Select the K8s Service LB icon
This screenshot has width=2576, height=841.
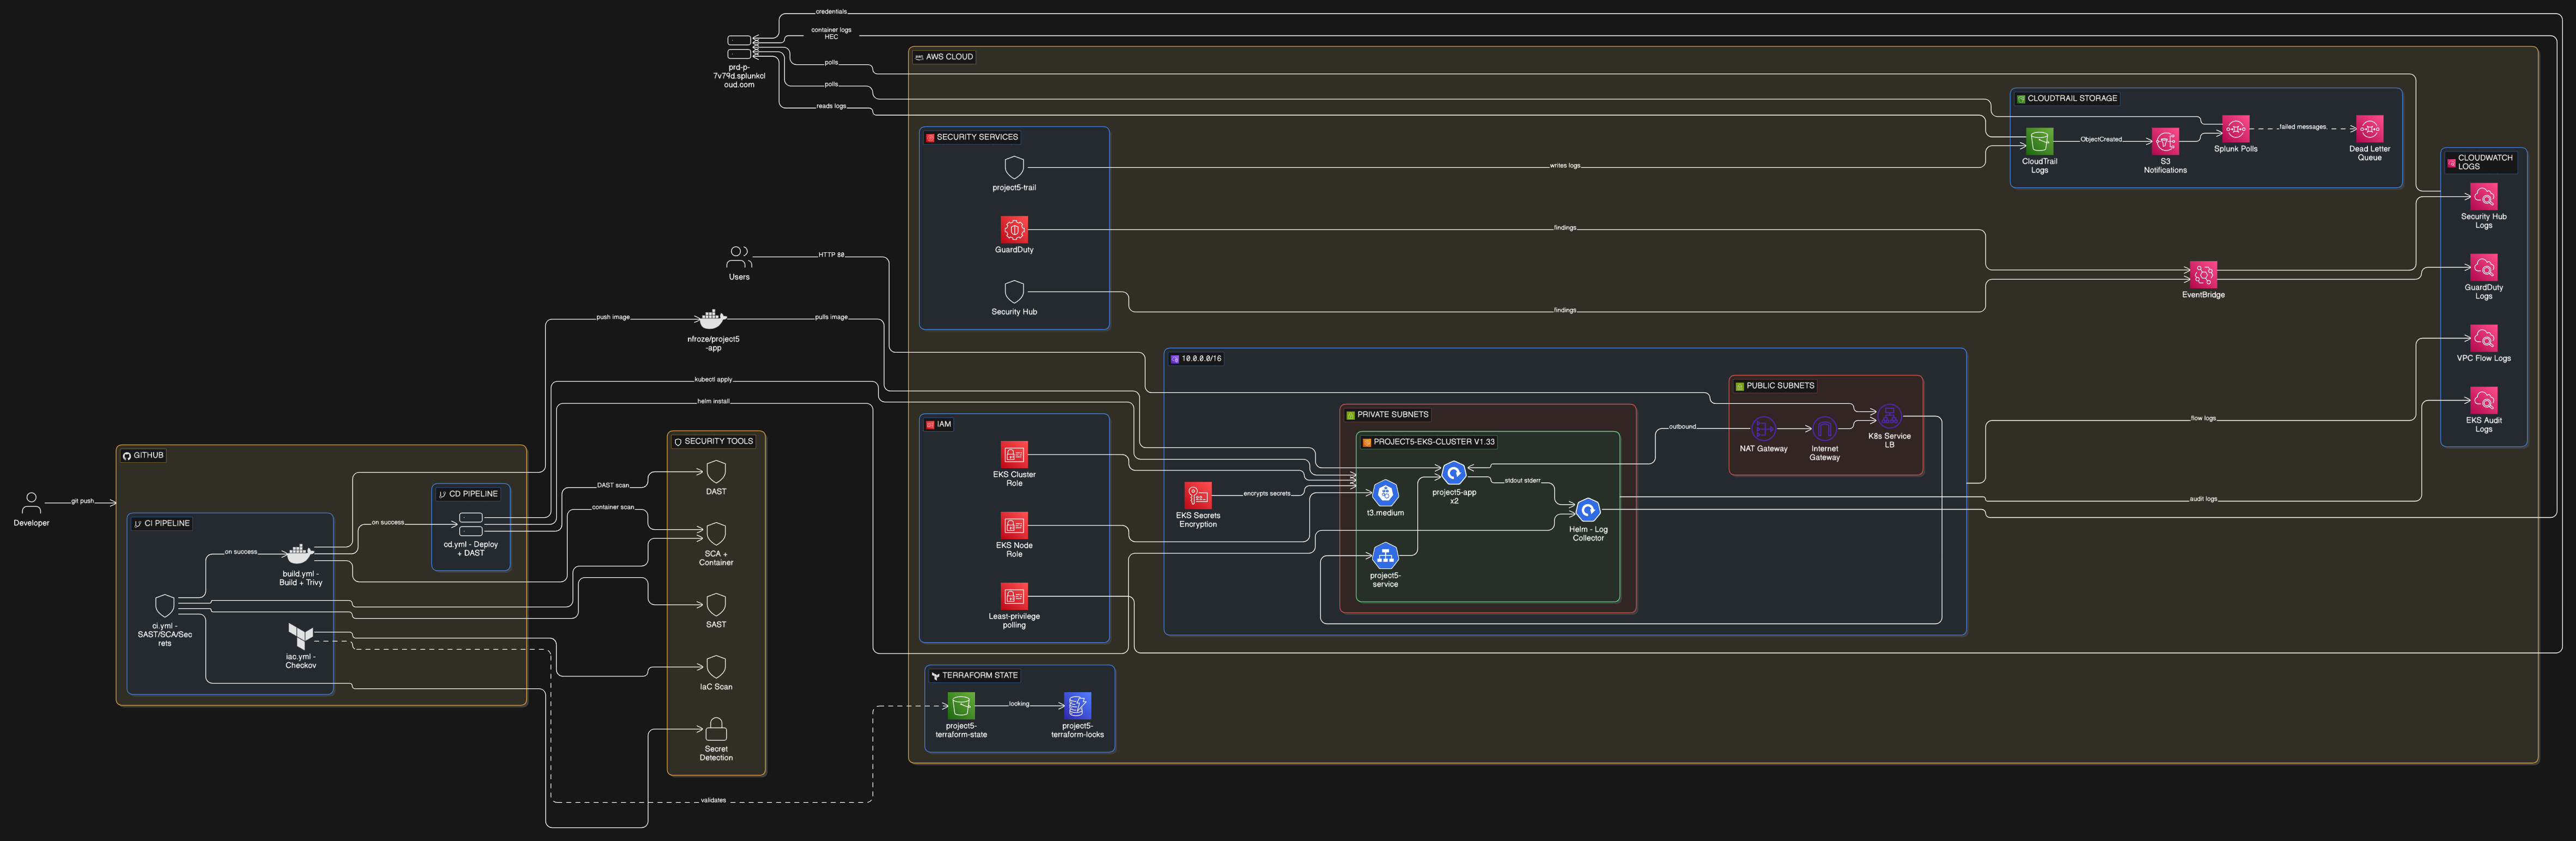coord(1889,415)
